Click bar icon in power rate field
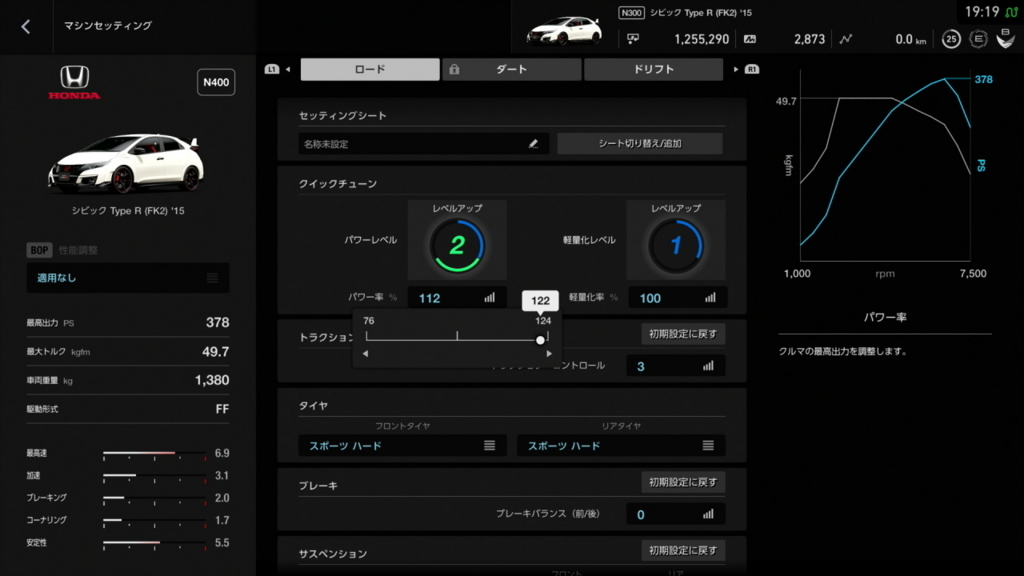 tap(489, 298)
